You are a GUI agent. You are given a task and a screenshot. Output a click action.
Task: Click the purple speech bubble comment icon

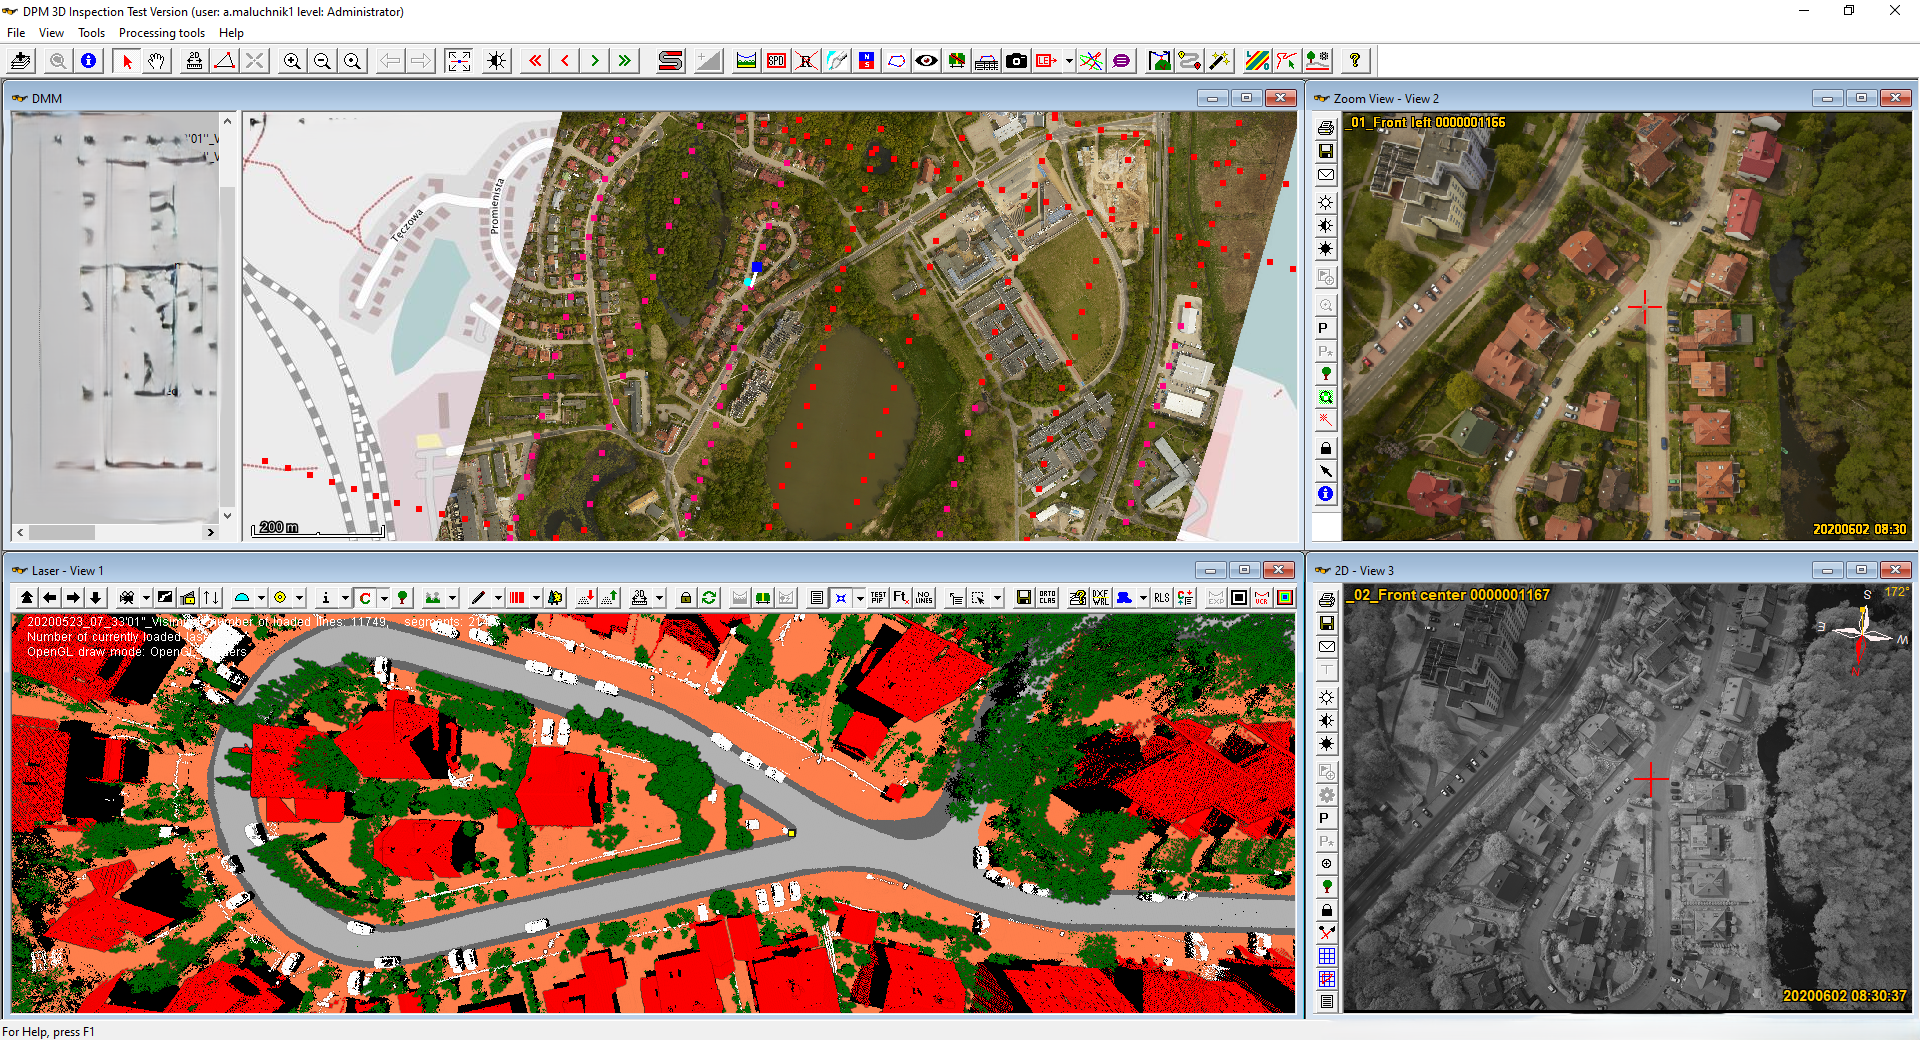[1121, 61]
